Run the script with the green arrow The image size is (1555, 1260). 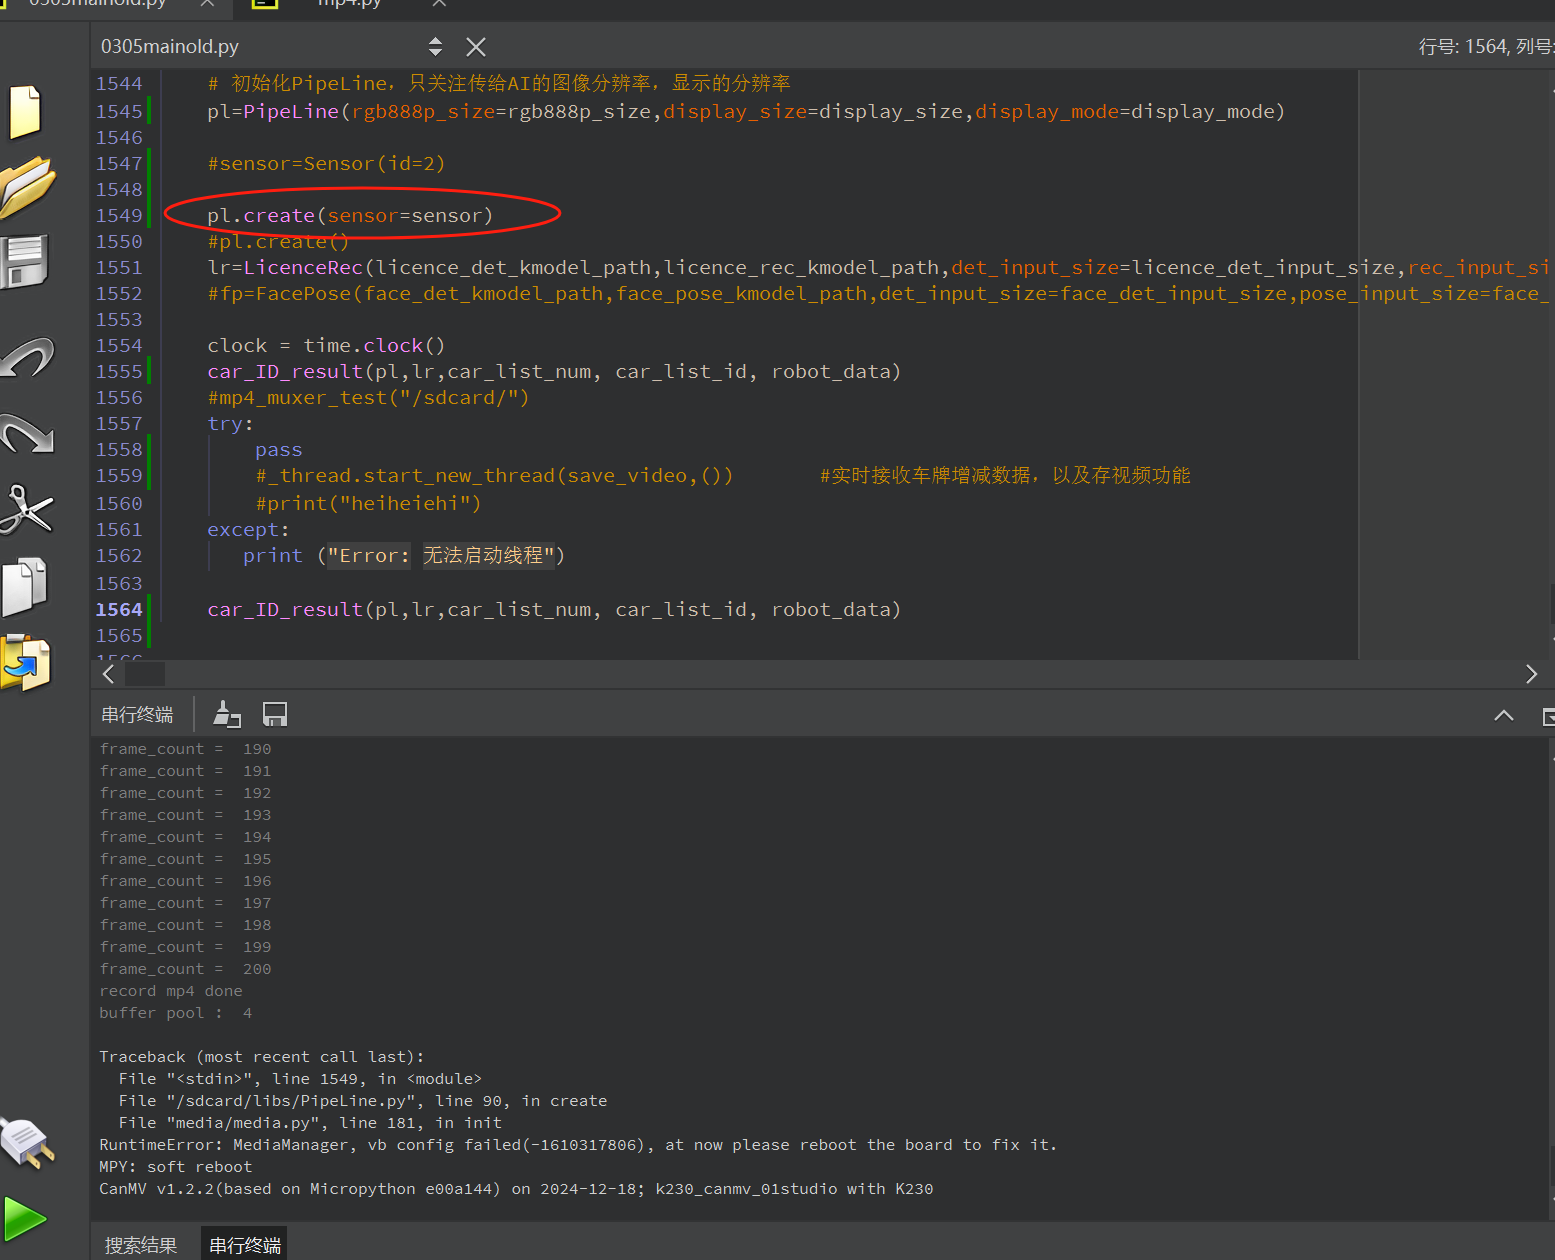(x=25, y=1219)
